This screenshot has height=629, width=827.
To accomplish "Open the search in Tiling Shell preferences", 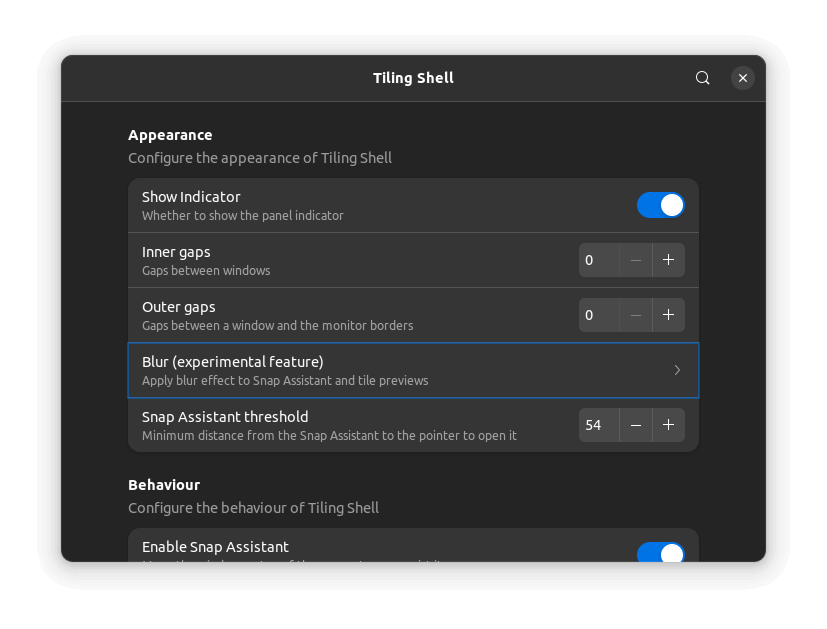I will point(702,77).
